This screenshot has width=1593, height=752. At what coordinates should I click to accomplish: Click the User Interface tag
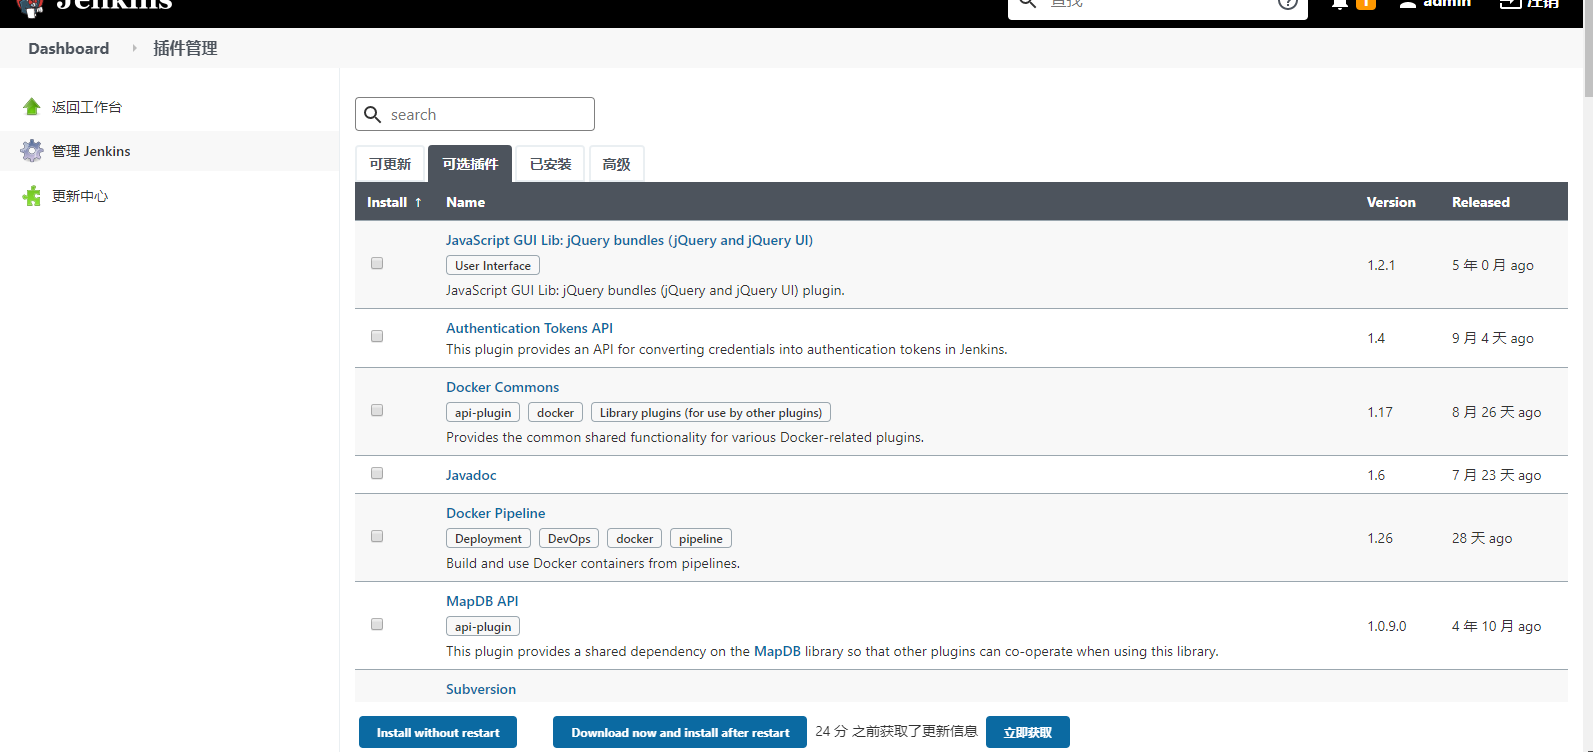point(493,265)
